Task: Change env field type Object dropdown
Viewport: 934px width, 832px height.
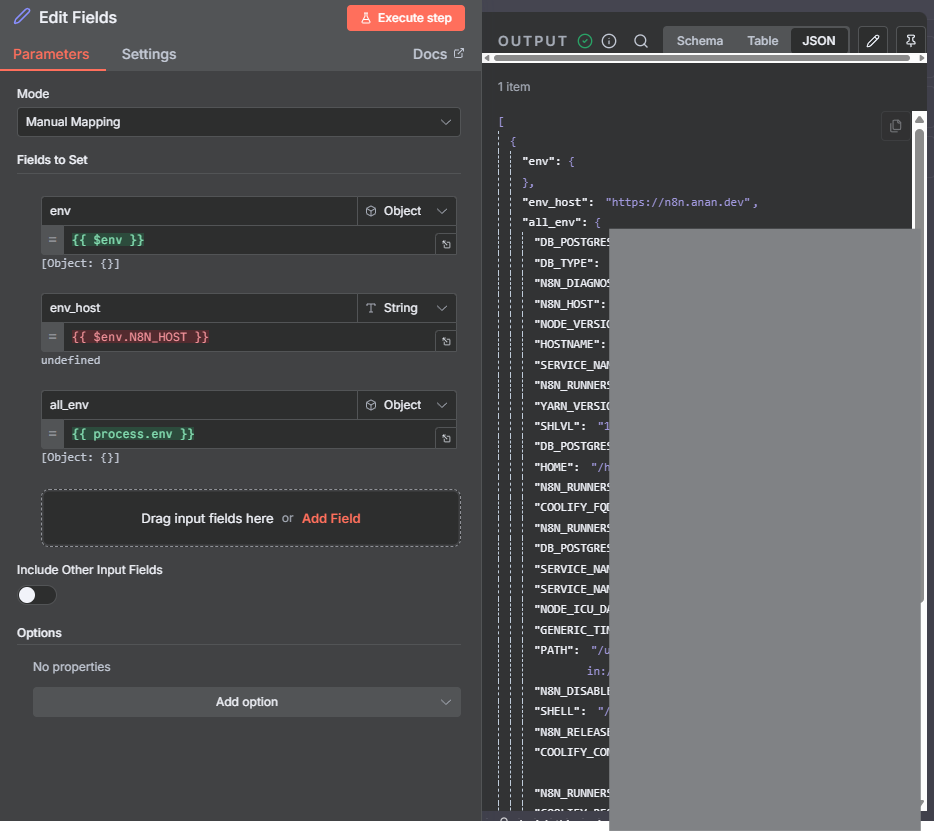Action: coord(407,211)
